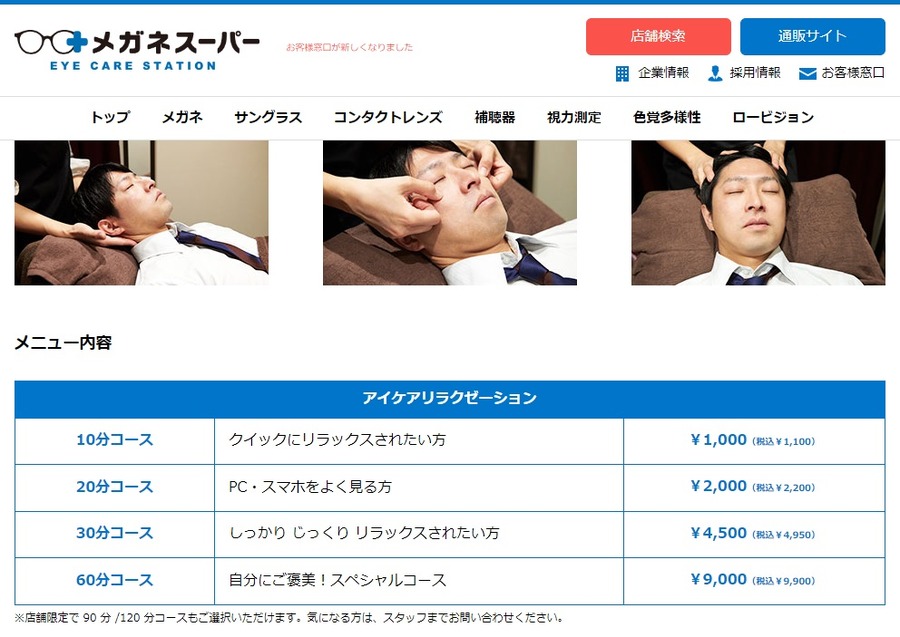Click the envelope icon beside お客様窓口
Image resolution: width=900 pixels, height=637 pixels.
(808, 73)
